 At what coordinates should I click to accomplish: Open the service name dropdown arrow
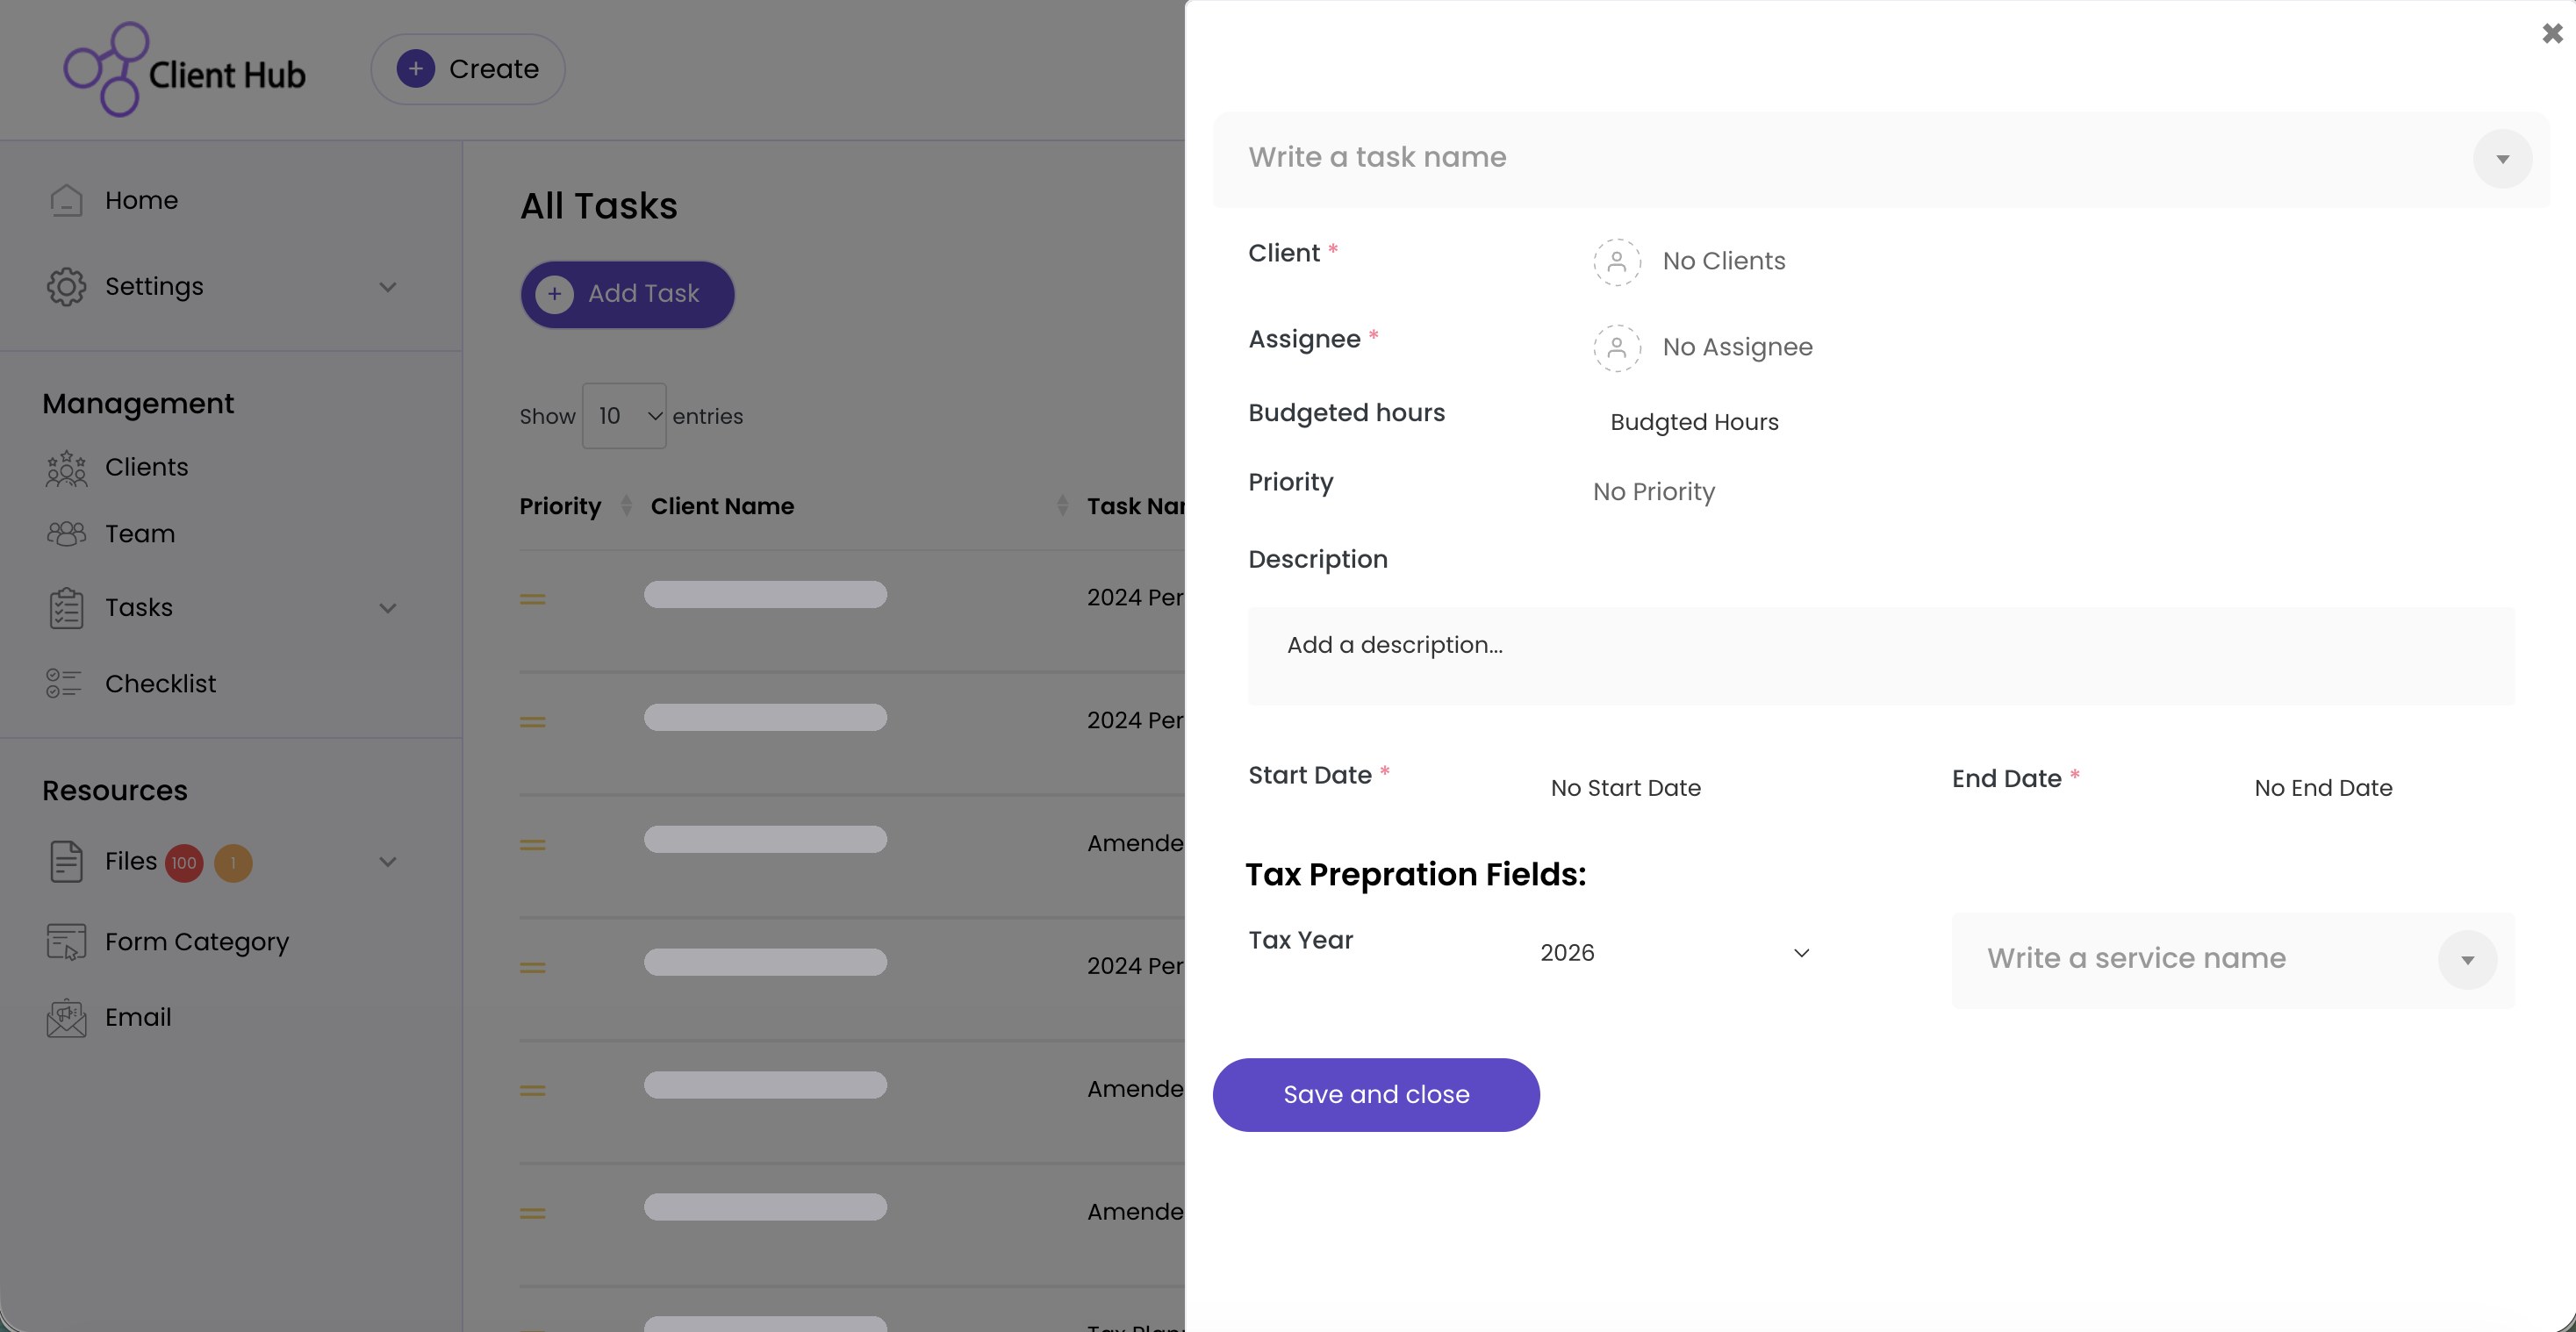pyautogui.click(x=2467, y=960)
